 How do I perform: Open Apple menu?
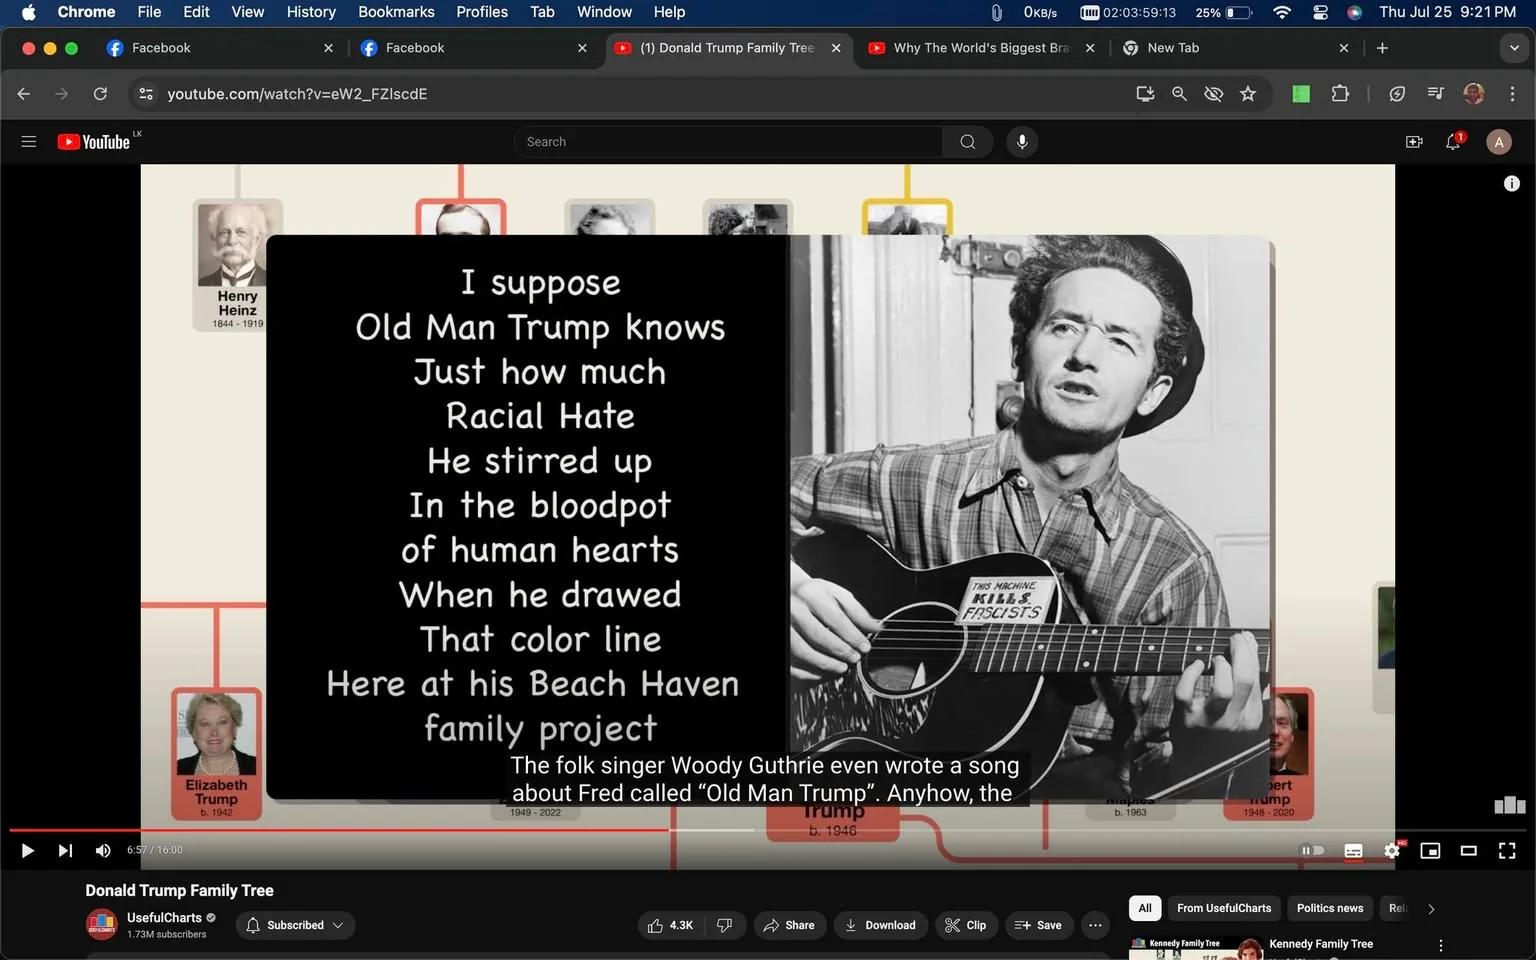coord(28,12)
